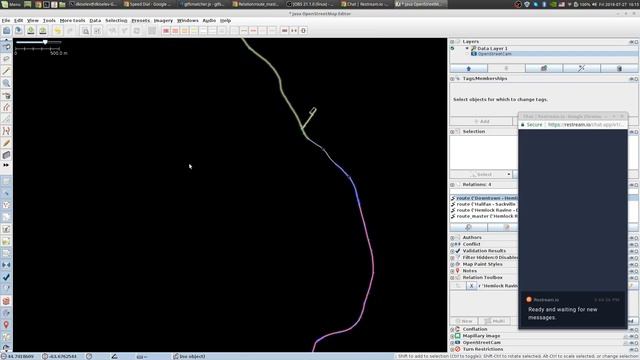The width and height of the screenshot is (640, 360).
Task: Open the Select button dropdown arrow in Selection panel
Action: [509, 175]
